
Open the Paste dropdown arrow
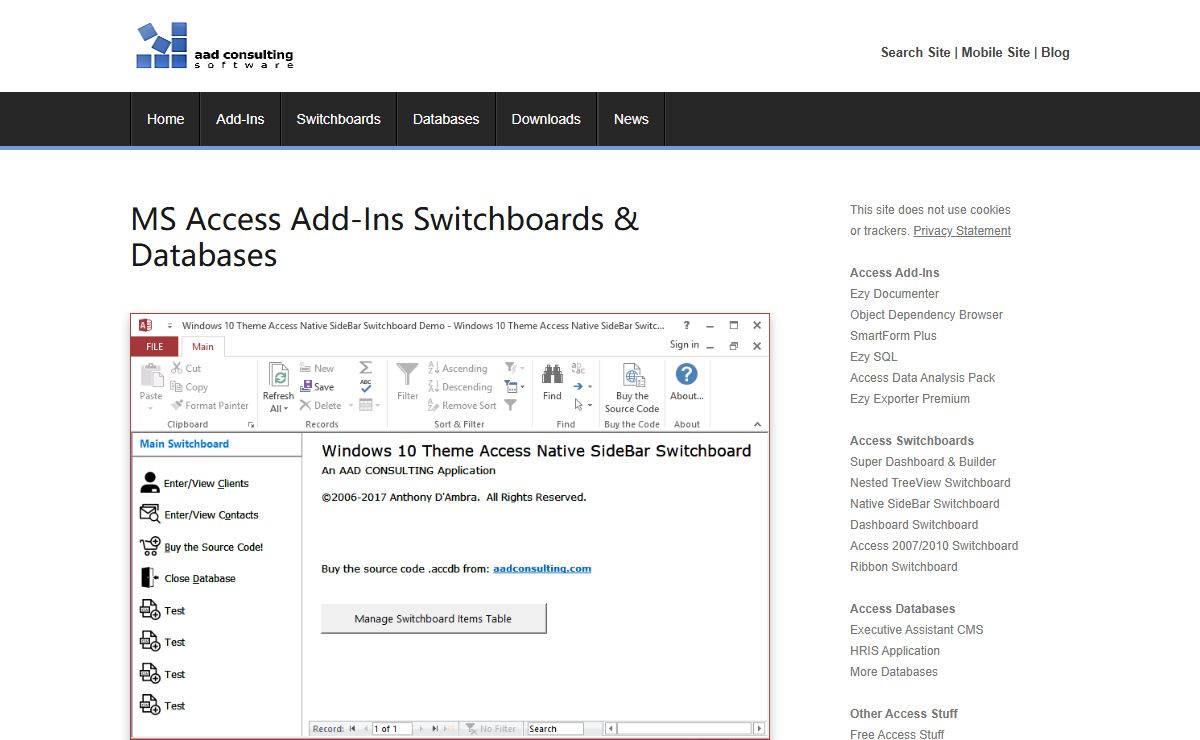click(151, 408)
